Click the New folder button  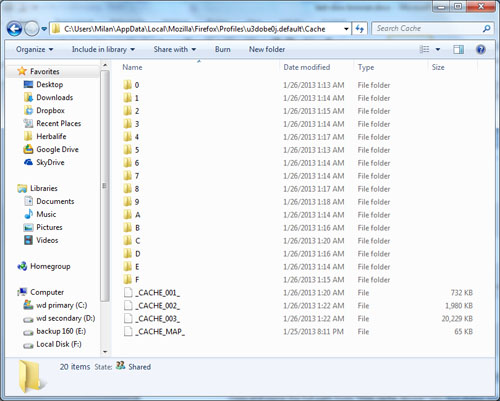(x=267, y=49)
